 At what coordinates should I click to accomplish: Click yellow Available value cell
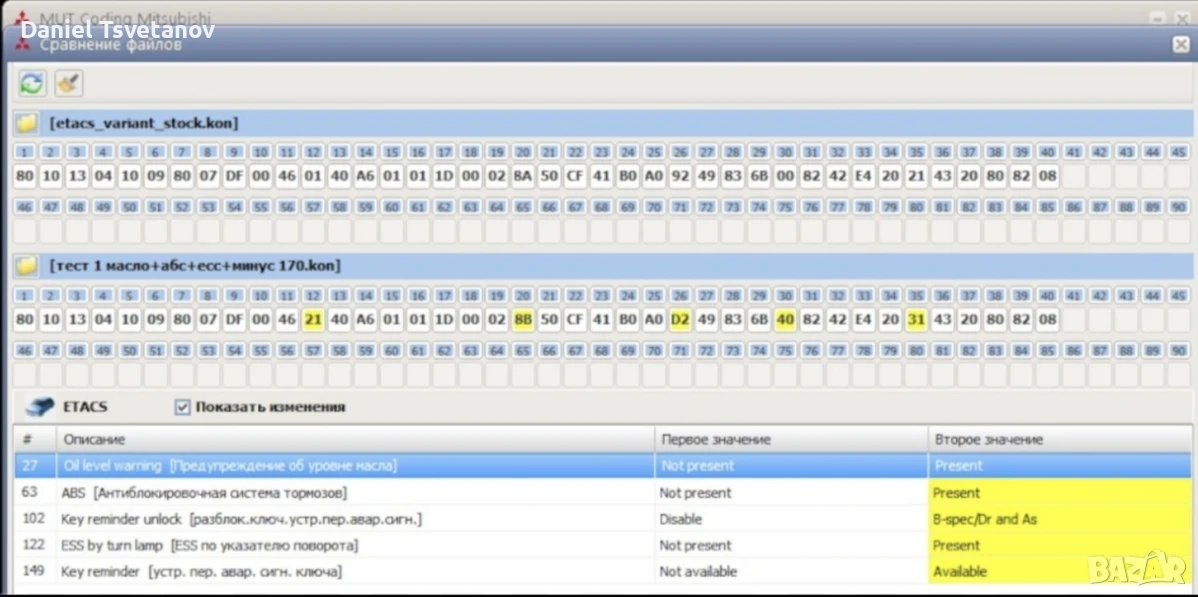(1060, 571)
